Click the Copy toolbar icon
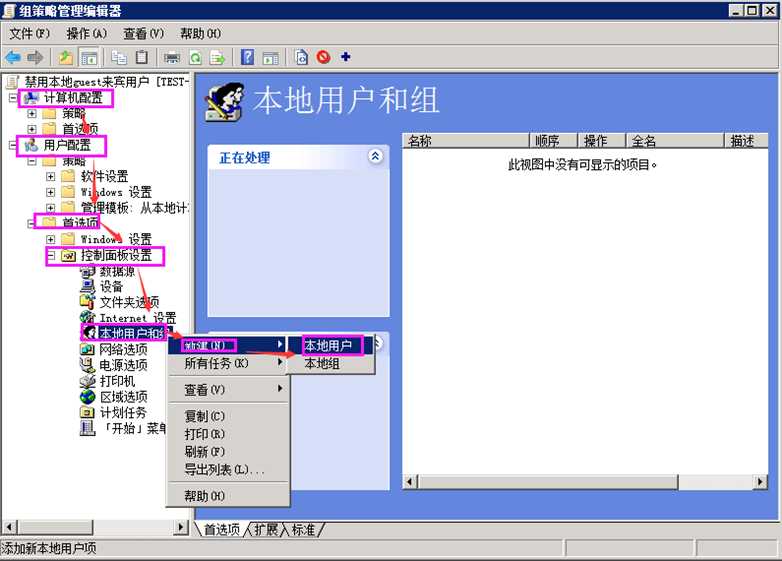This screenshot has height=561, width=782. point(119,58)
